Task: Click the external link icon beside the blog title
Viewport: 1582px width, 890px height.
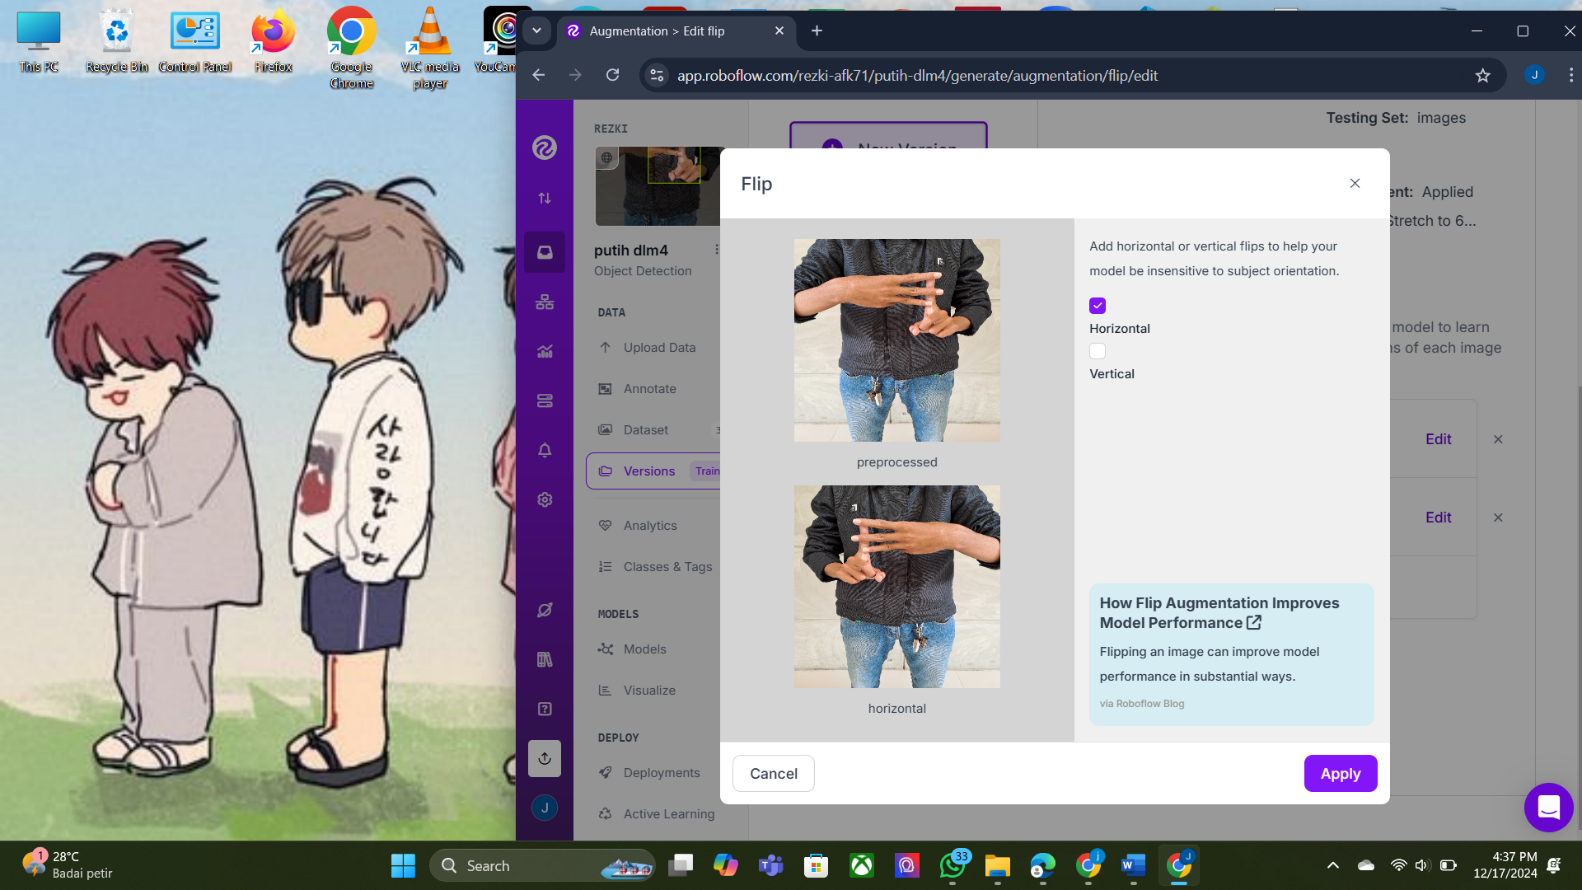Action: [1254, 622]
